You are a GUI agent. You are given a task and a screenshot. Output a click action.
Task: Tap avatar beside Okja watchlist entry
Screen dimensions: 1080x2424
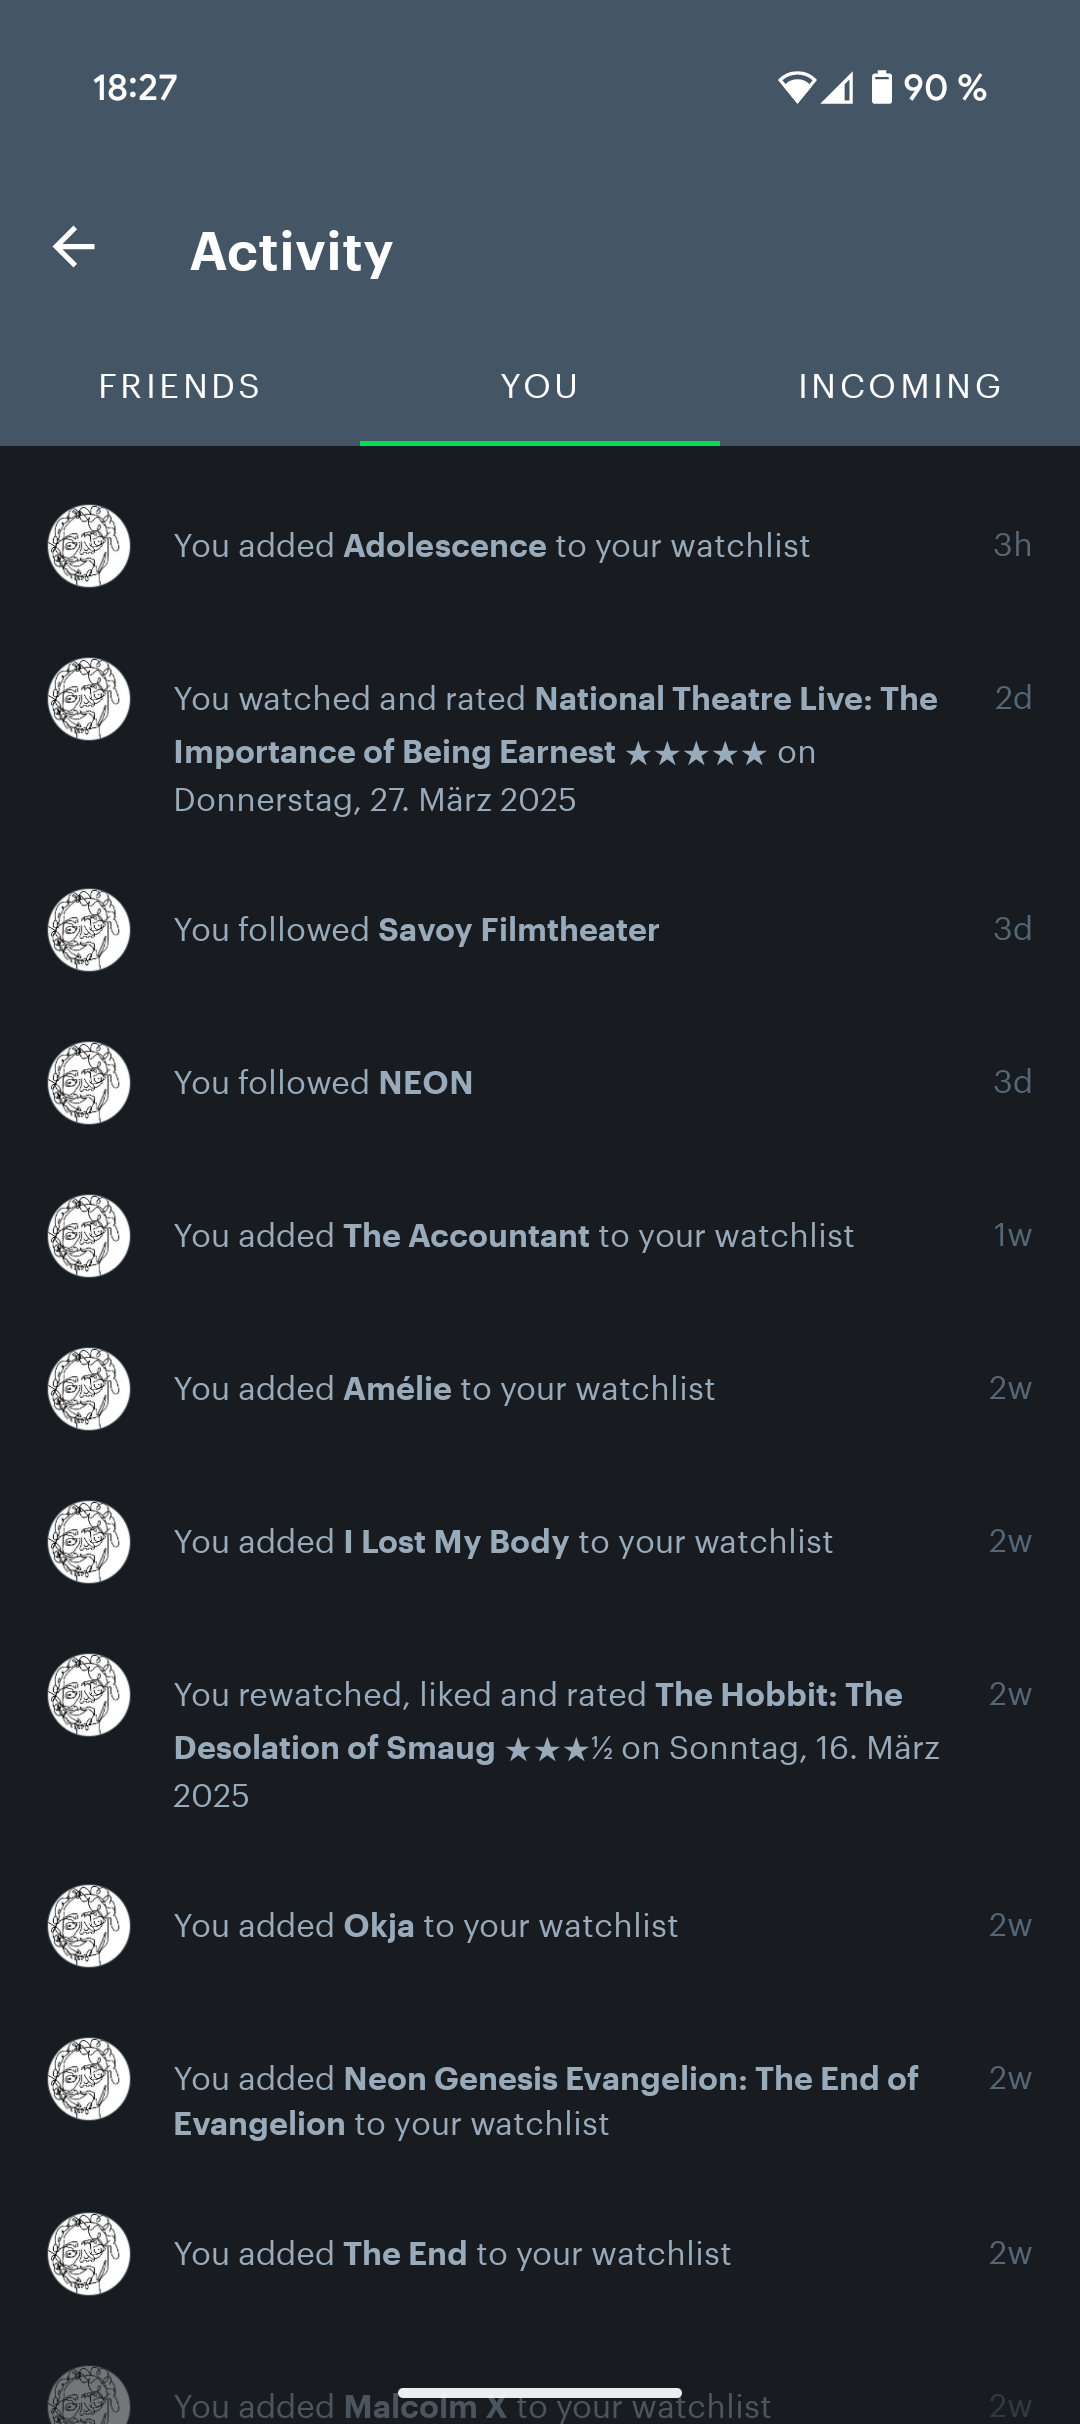pyautogui.click(x=89, y=1926)
